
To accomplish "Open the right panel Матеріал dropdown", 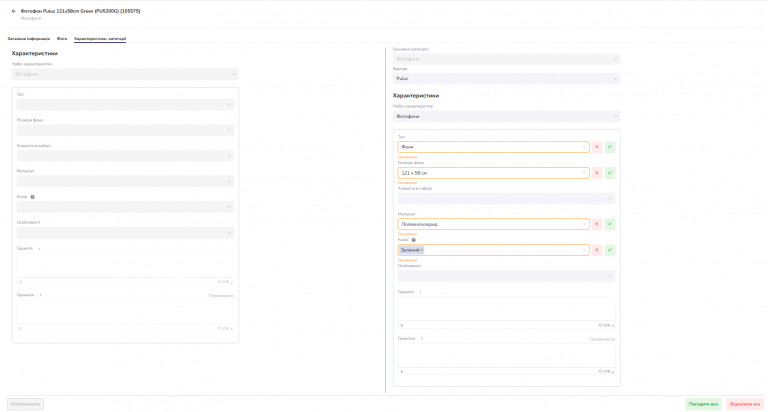I will point(493,224).
